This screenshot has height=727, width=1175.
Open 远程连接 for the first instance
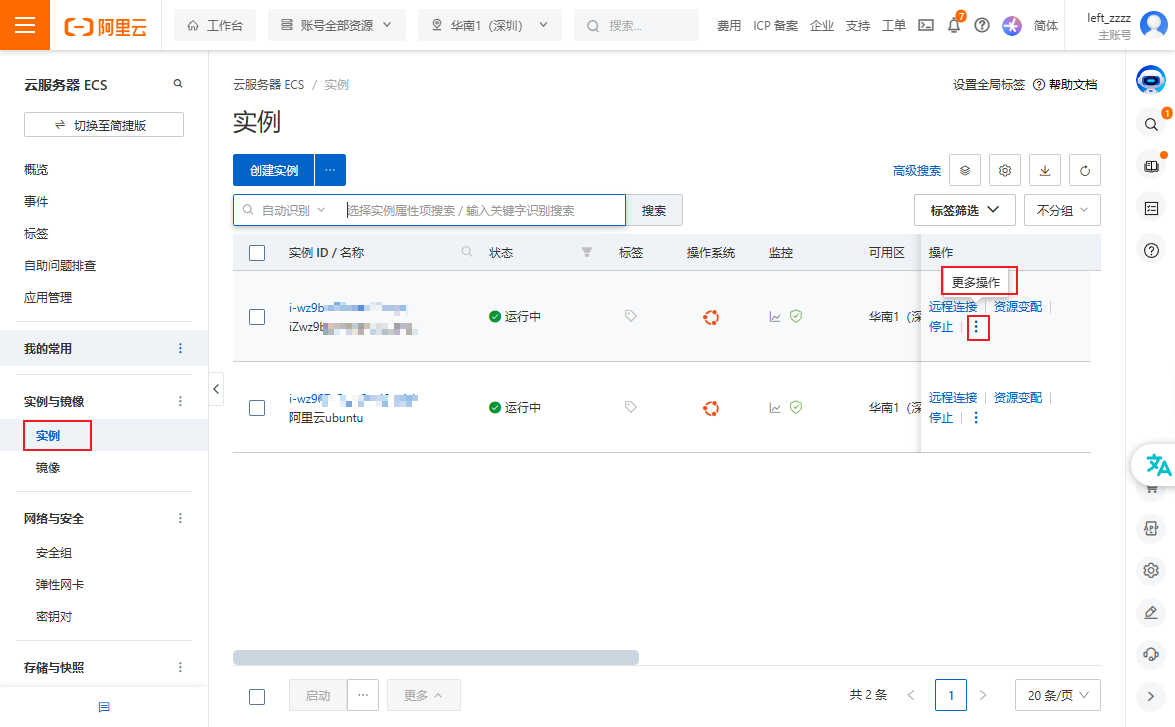click(x=953, y=306)
